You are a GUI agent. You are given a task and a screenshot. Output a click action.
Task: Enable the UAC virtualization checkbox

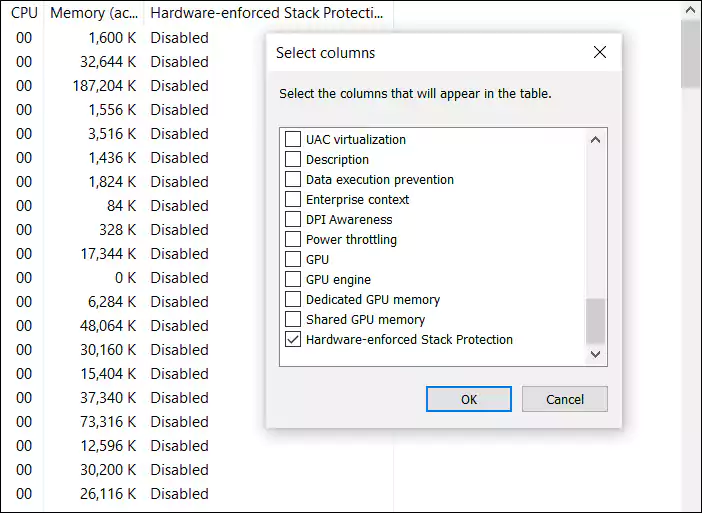click(293, 139)
